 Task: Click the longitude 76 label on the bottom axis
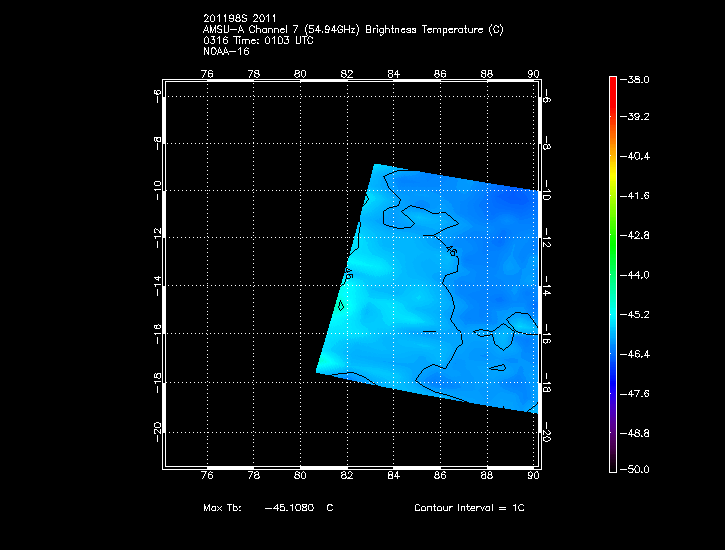click(x=206, y=480)
